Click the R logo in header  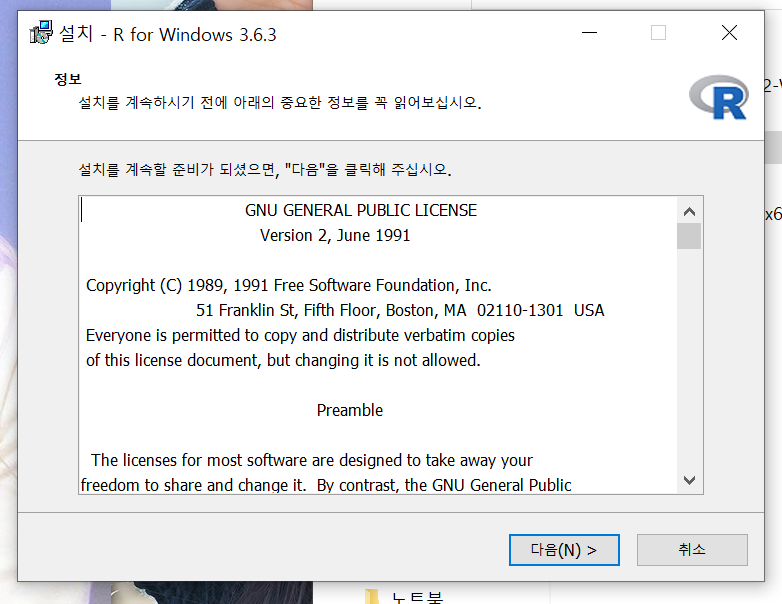coord(719,97)
